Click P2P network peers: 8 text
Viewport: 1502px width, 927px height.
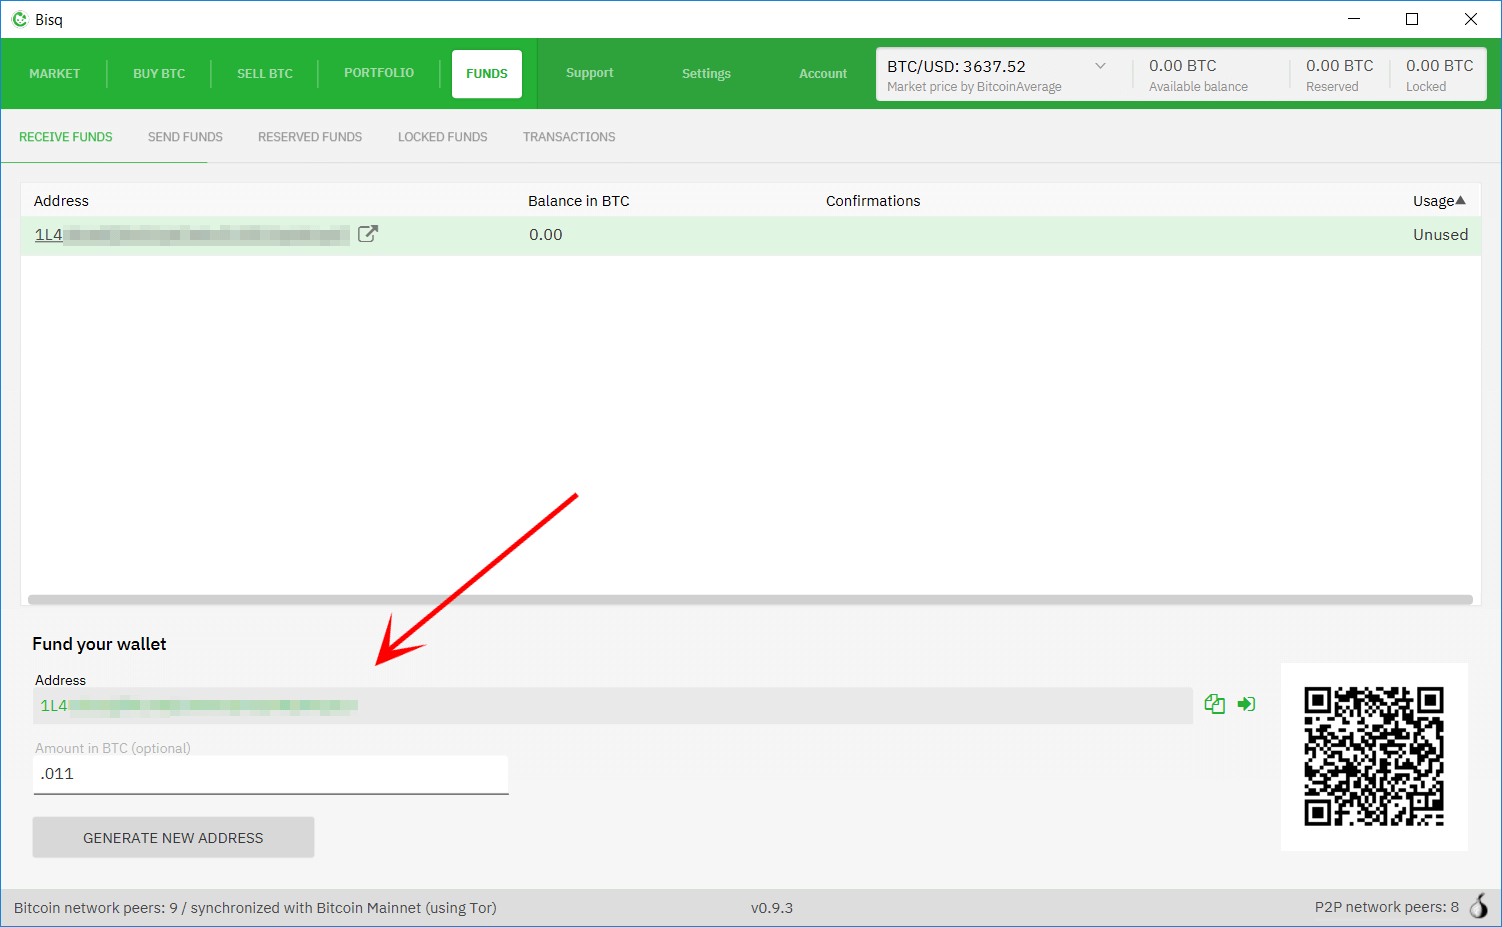(1386, 907)
